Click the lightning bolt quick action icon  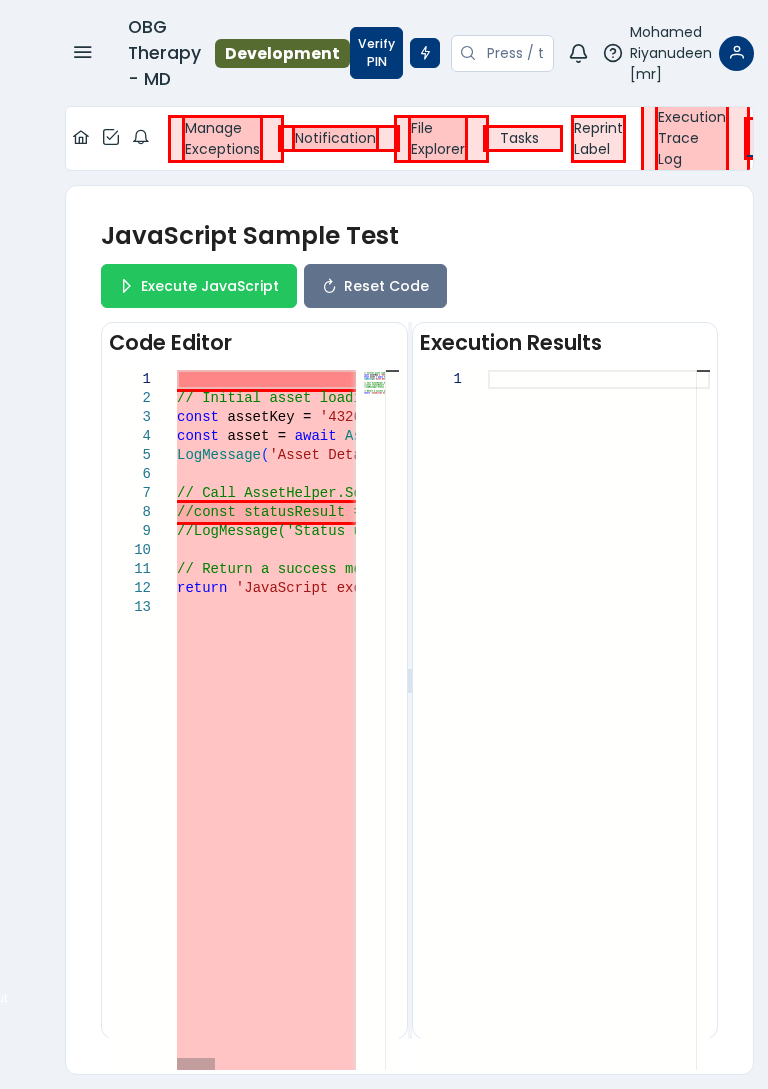(x=425, y=53)
